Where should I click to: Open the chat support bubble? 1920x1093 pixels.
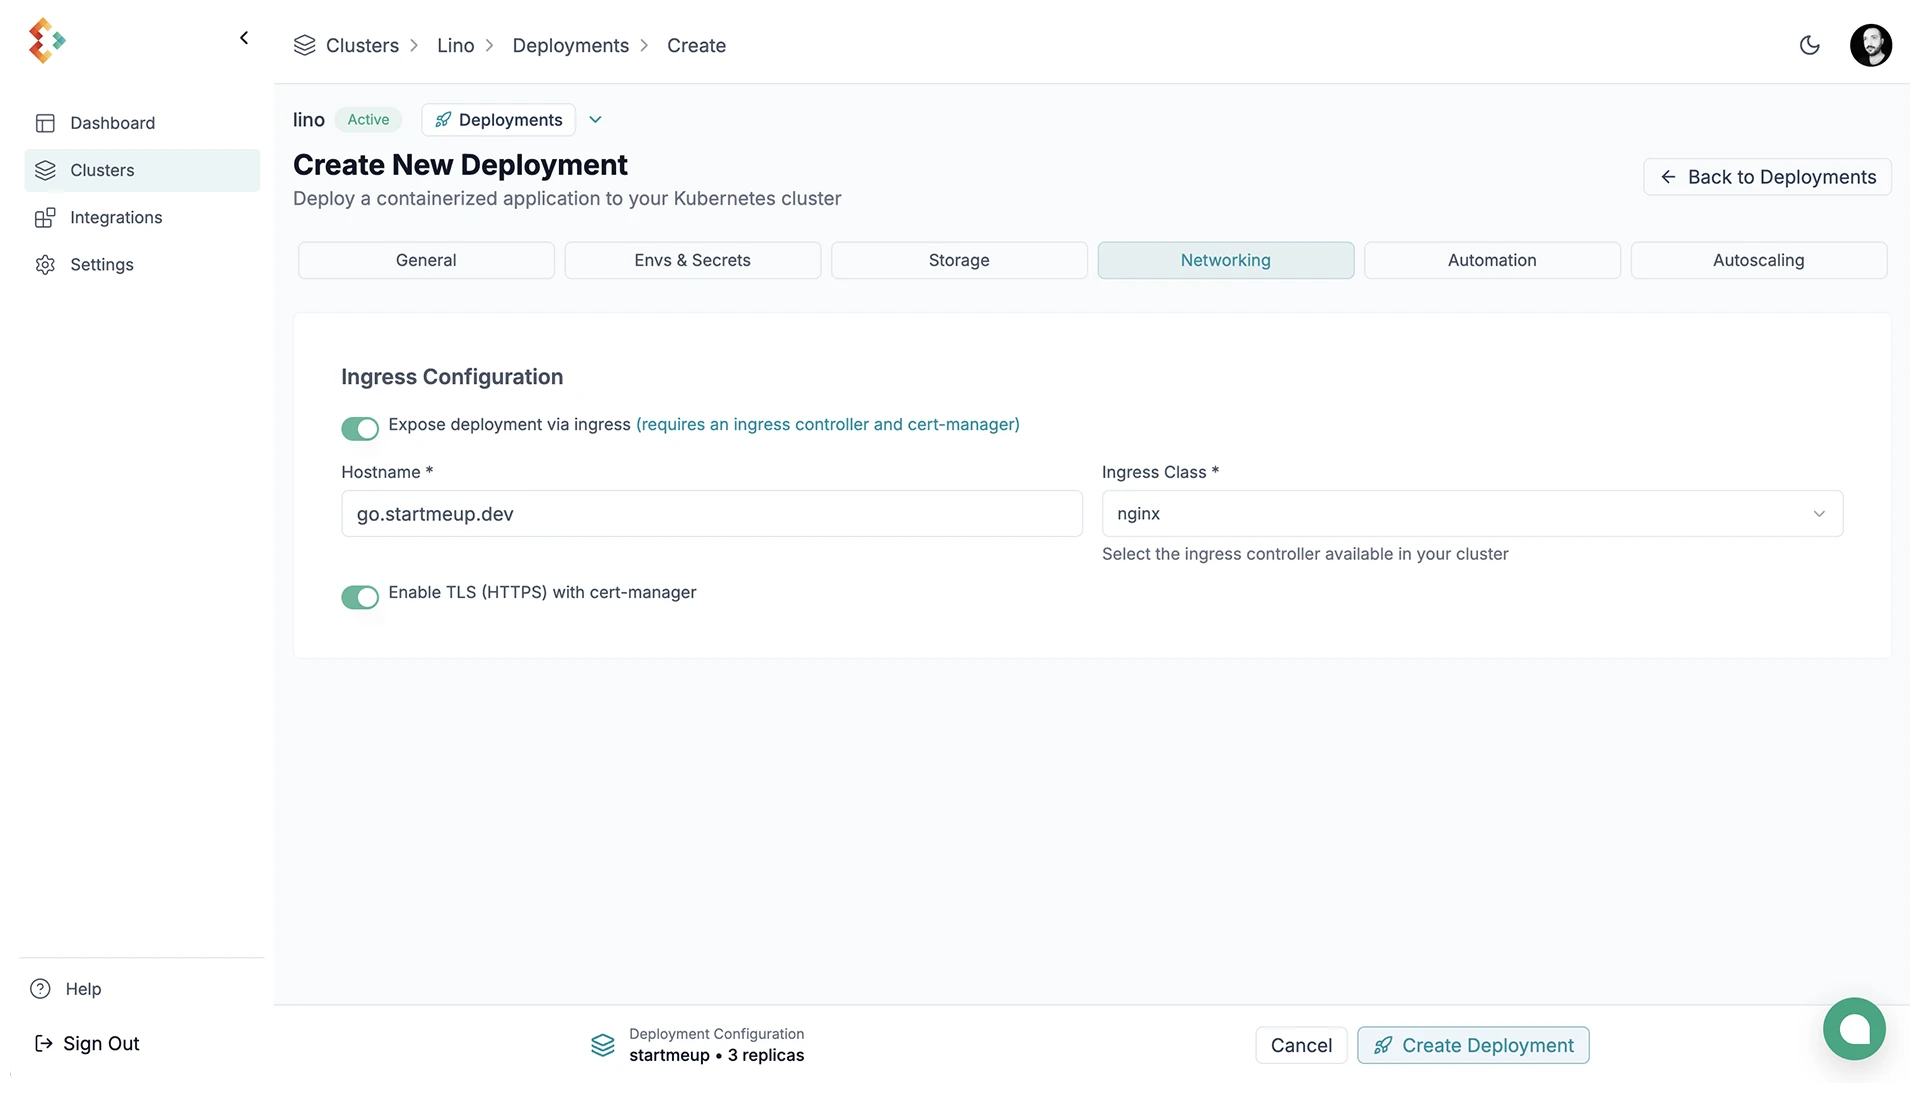(x=1853, y=1028)
